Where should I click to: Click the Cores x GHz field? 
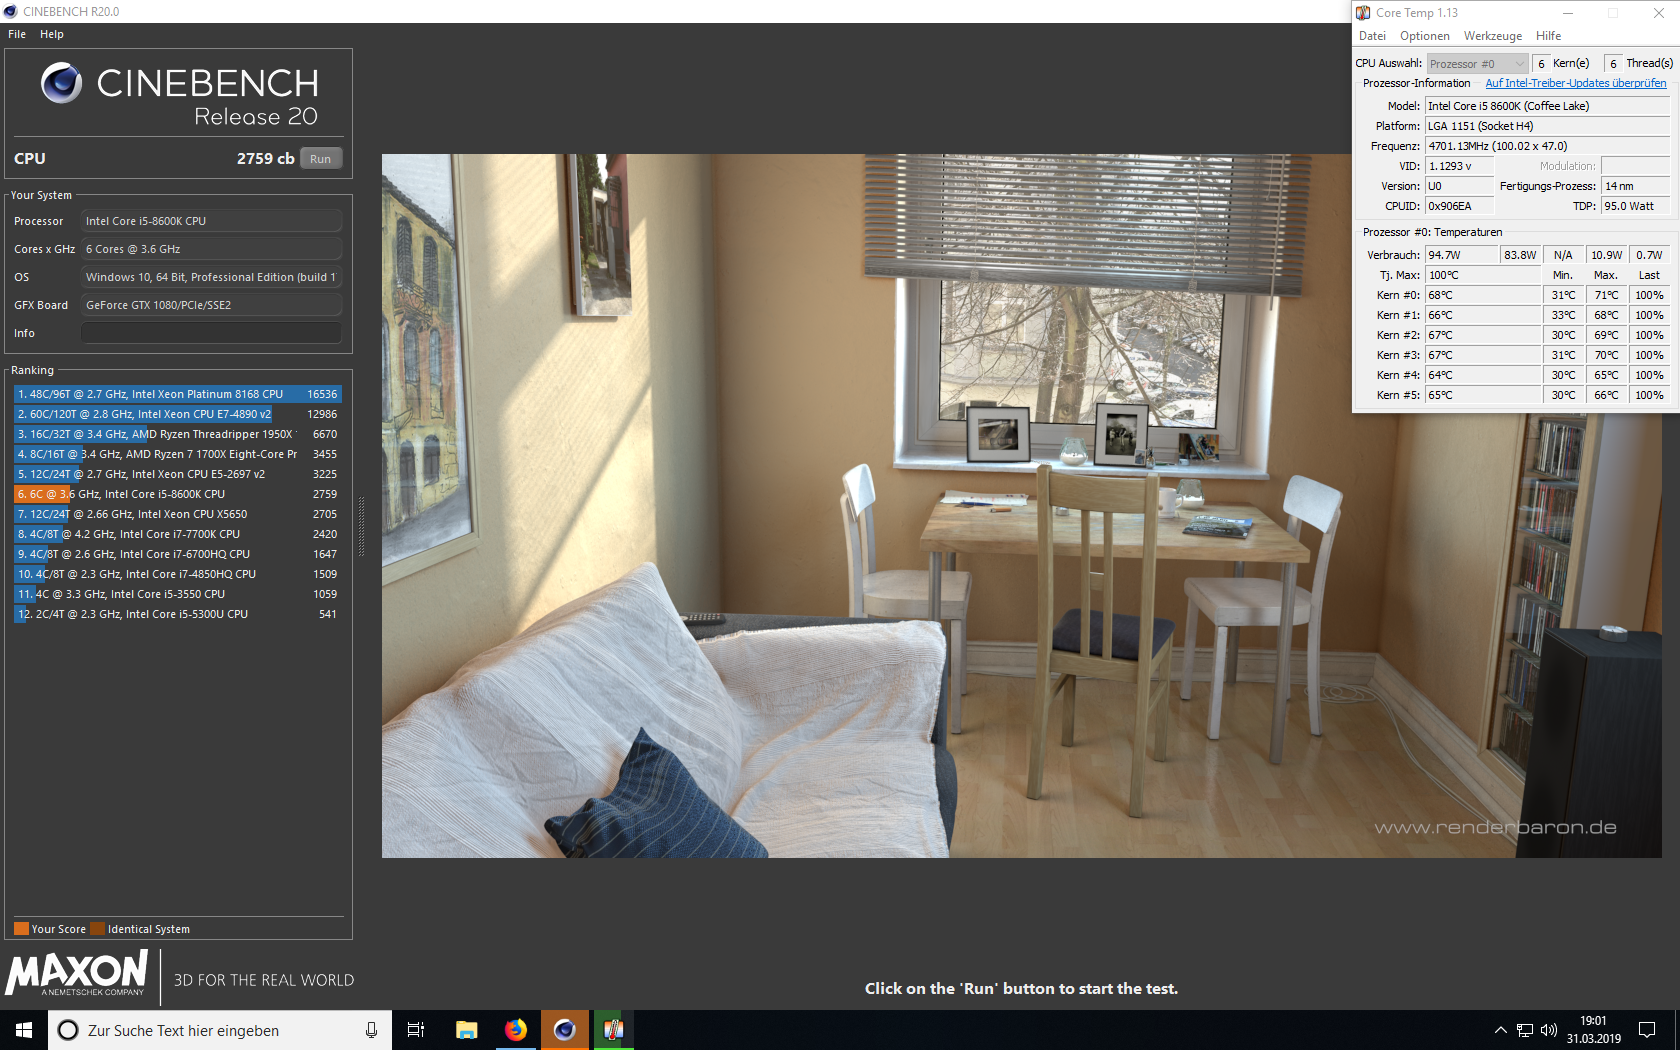211,249
